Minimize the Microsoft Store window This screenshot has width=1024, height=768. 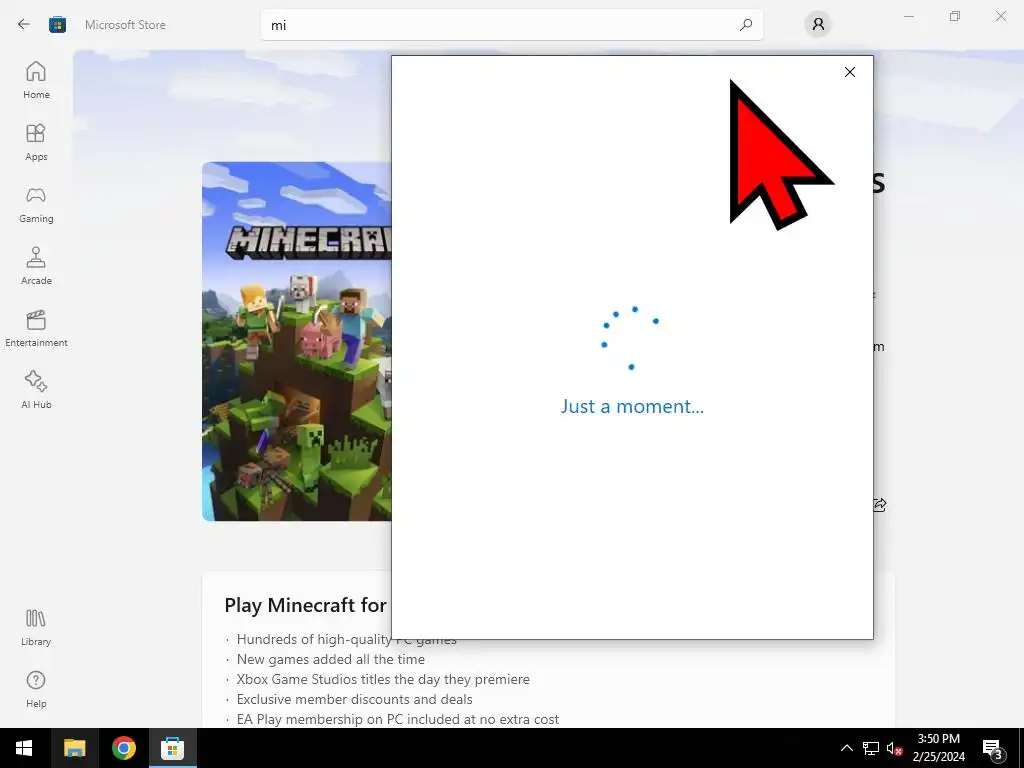point(908,16)
